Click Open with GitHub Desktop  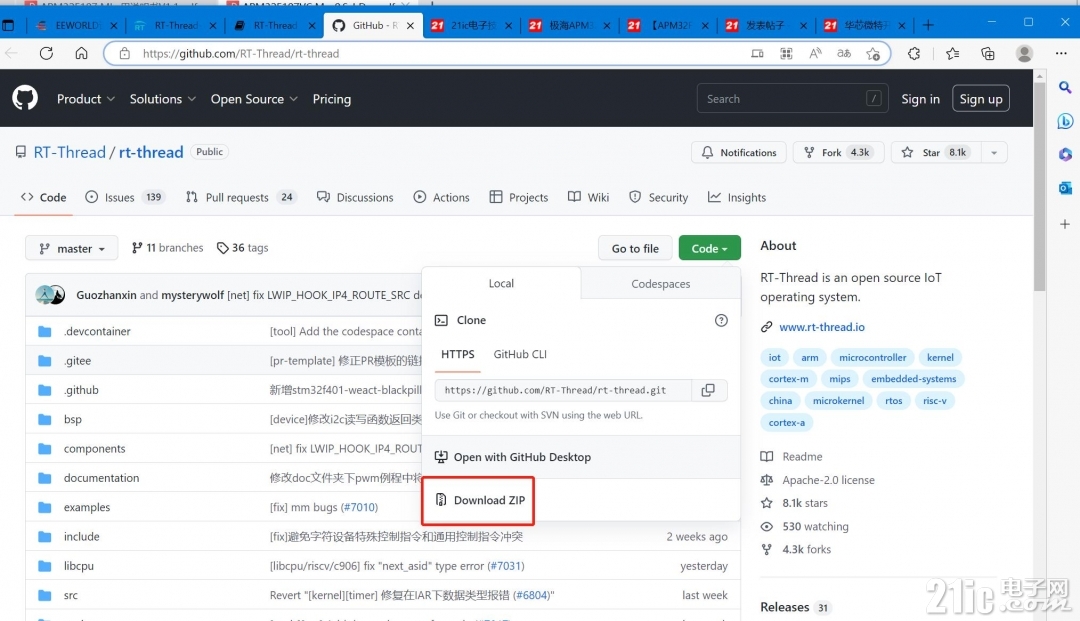pyautogui.click(x=513, y=457)
